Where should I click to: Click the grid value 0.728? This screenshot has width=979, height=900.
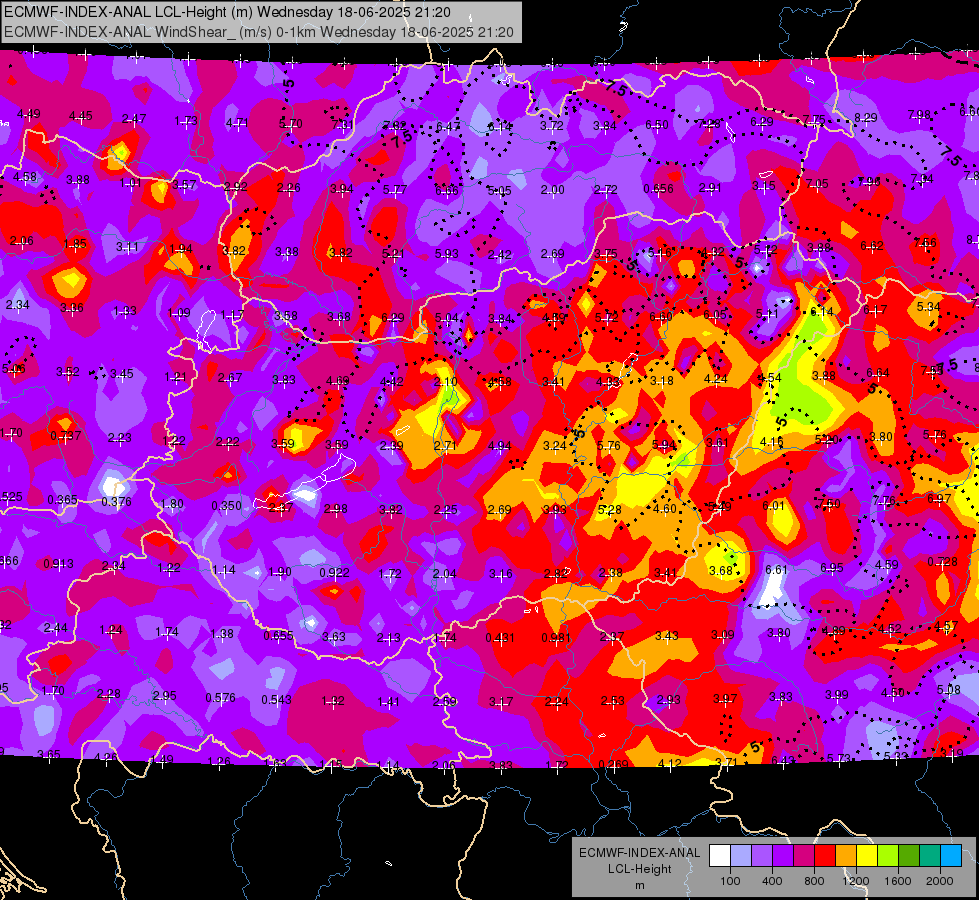(x=942, y=561)
